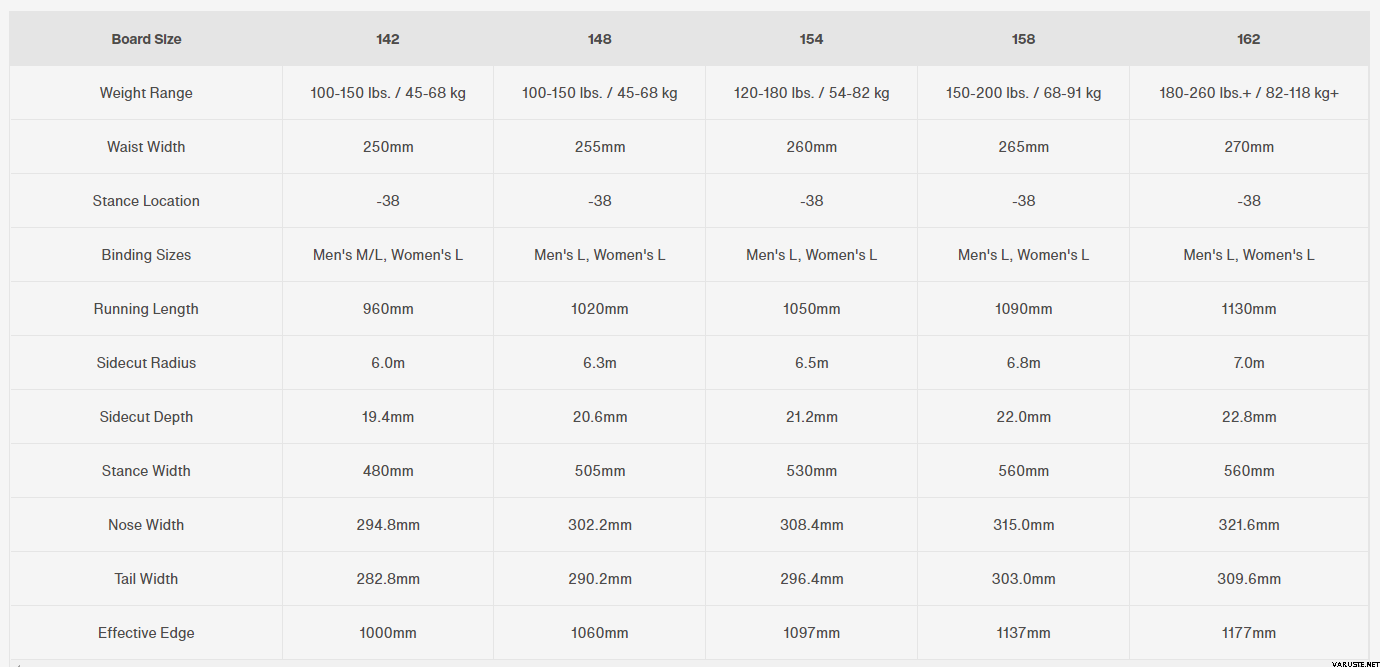The height and width of the screenshot is (667, 1380).
Task: Click the 180-260 lbs.+ weight range cell
Action: point(1249,93)
